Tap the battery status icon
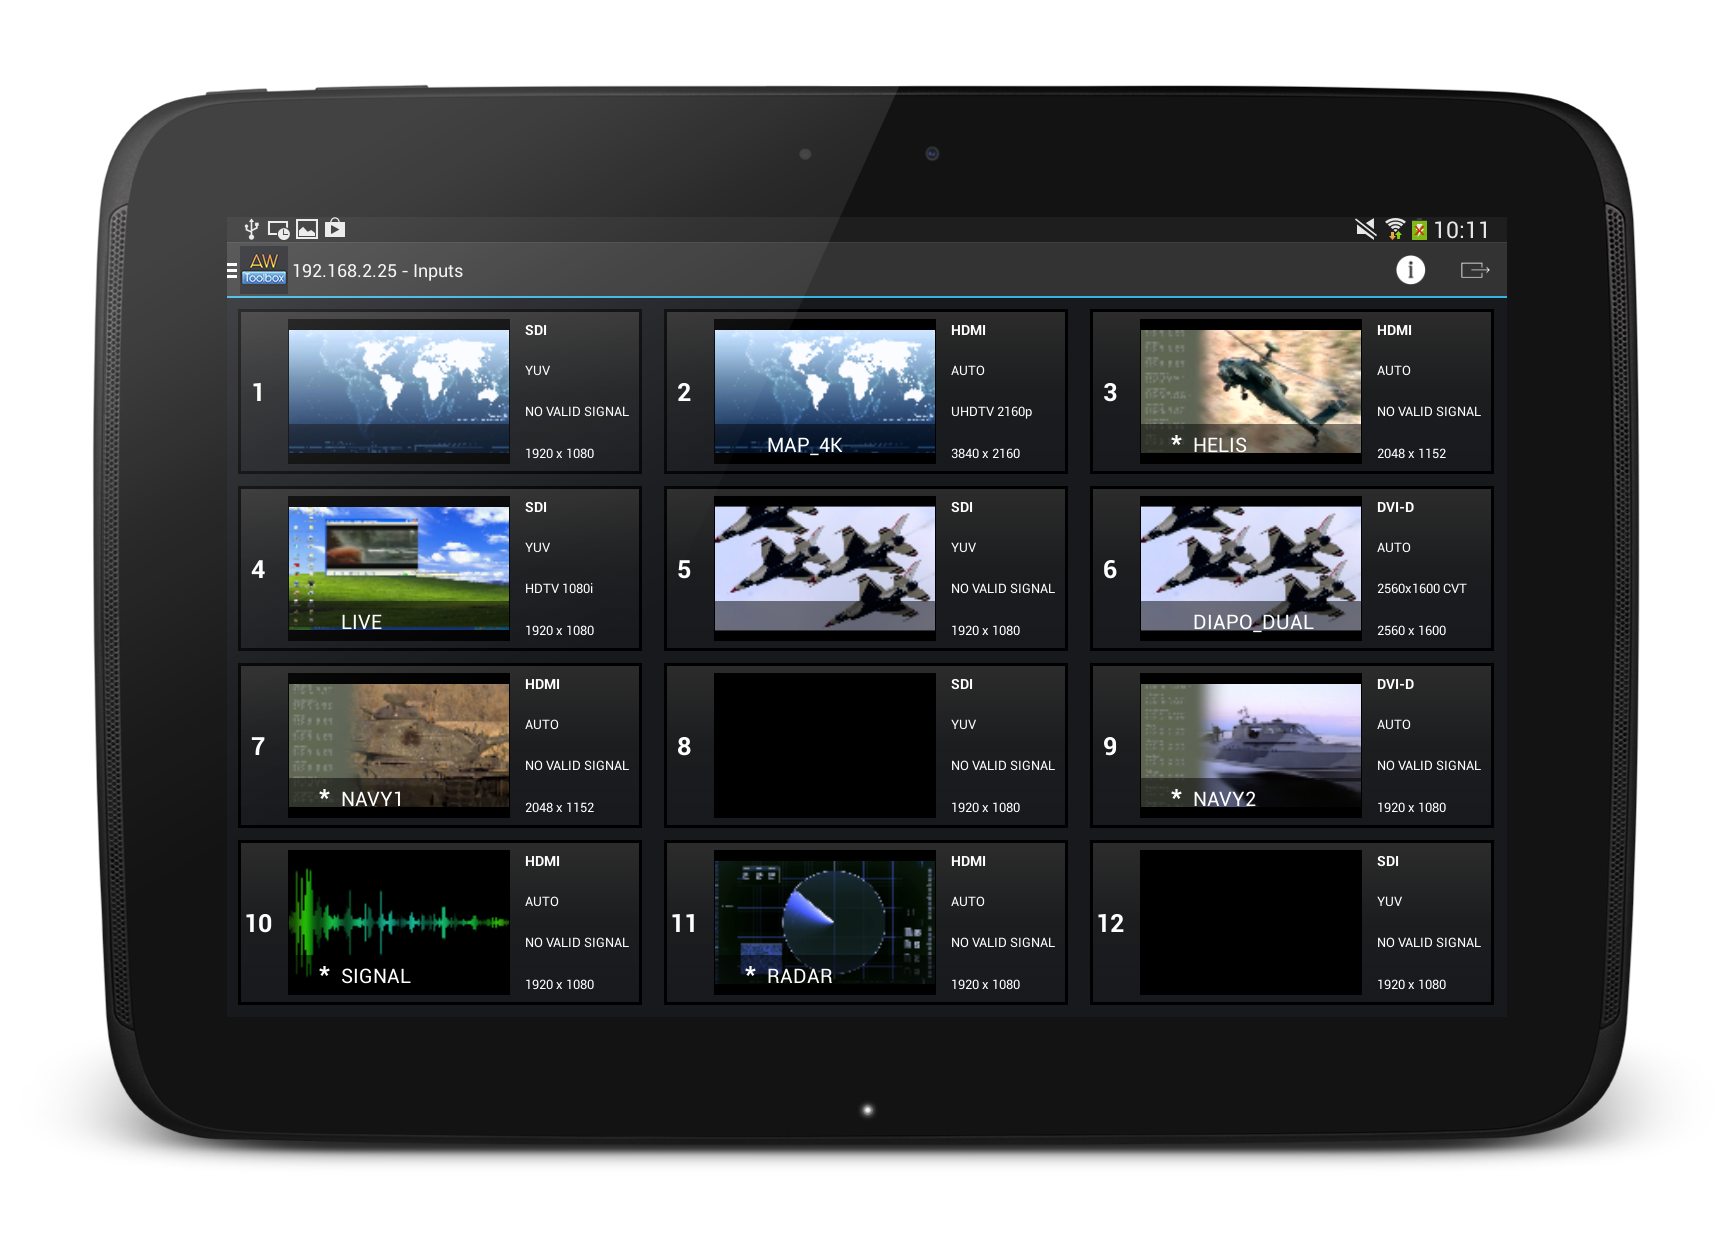The height and width of the screenshot is (1248, 1730). pyautogui.click(x=1419, y=230)
